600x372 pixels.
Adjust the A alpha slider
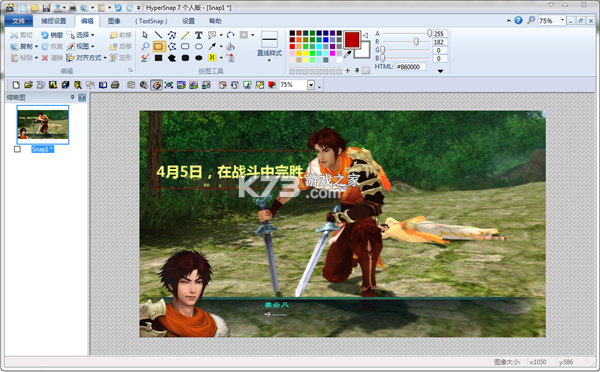[429, 33]
